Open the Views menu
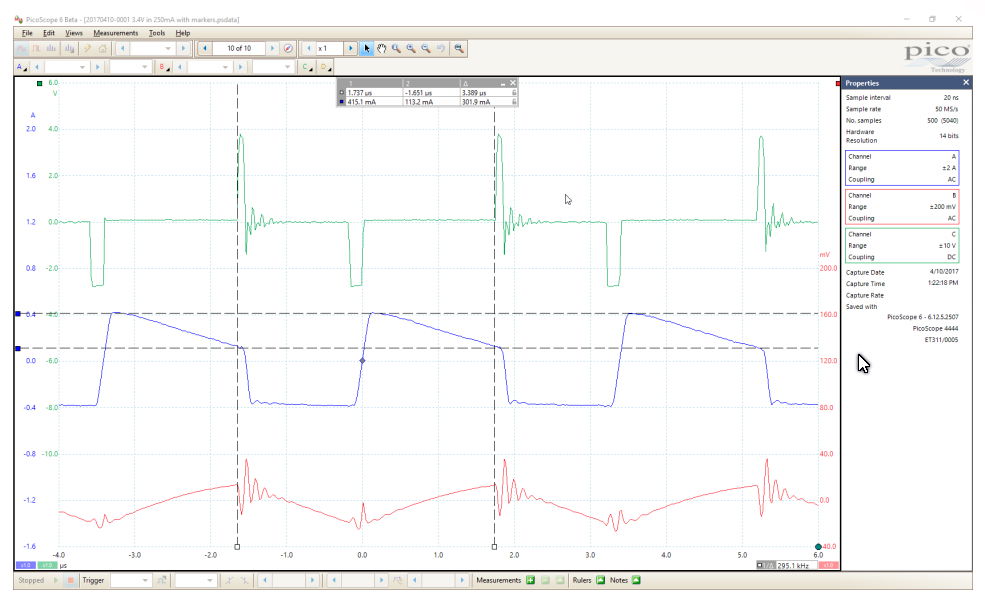 click(x=73, y=33)
